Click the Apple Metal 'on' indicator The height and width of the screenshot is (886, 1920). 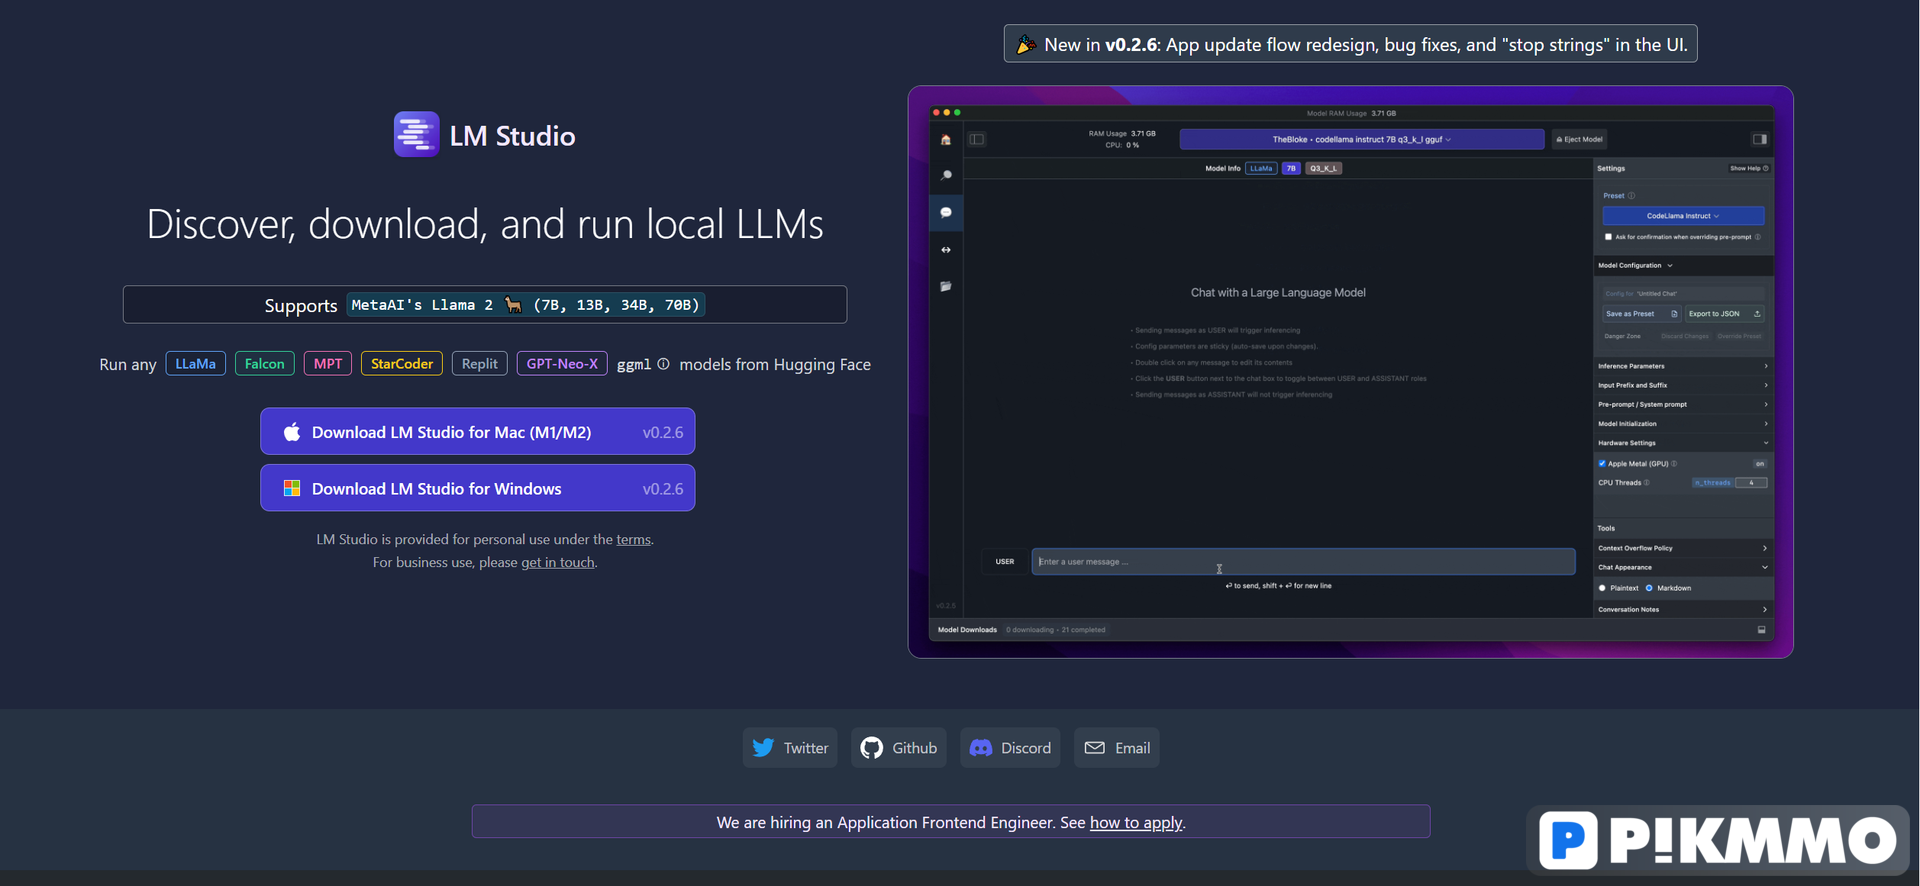1760,464
